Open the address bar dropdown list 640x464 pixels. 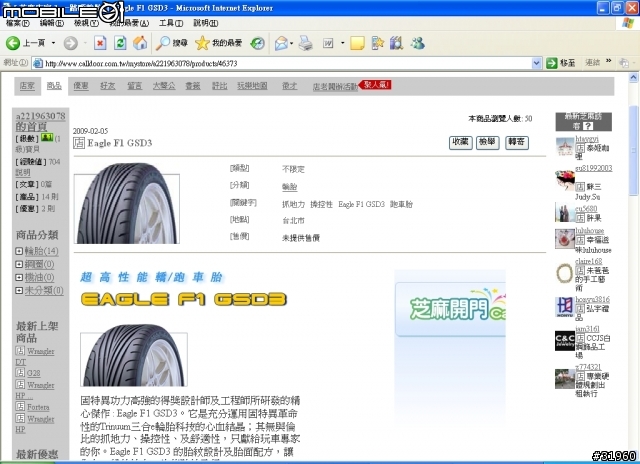536,63
